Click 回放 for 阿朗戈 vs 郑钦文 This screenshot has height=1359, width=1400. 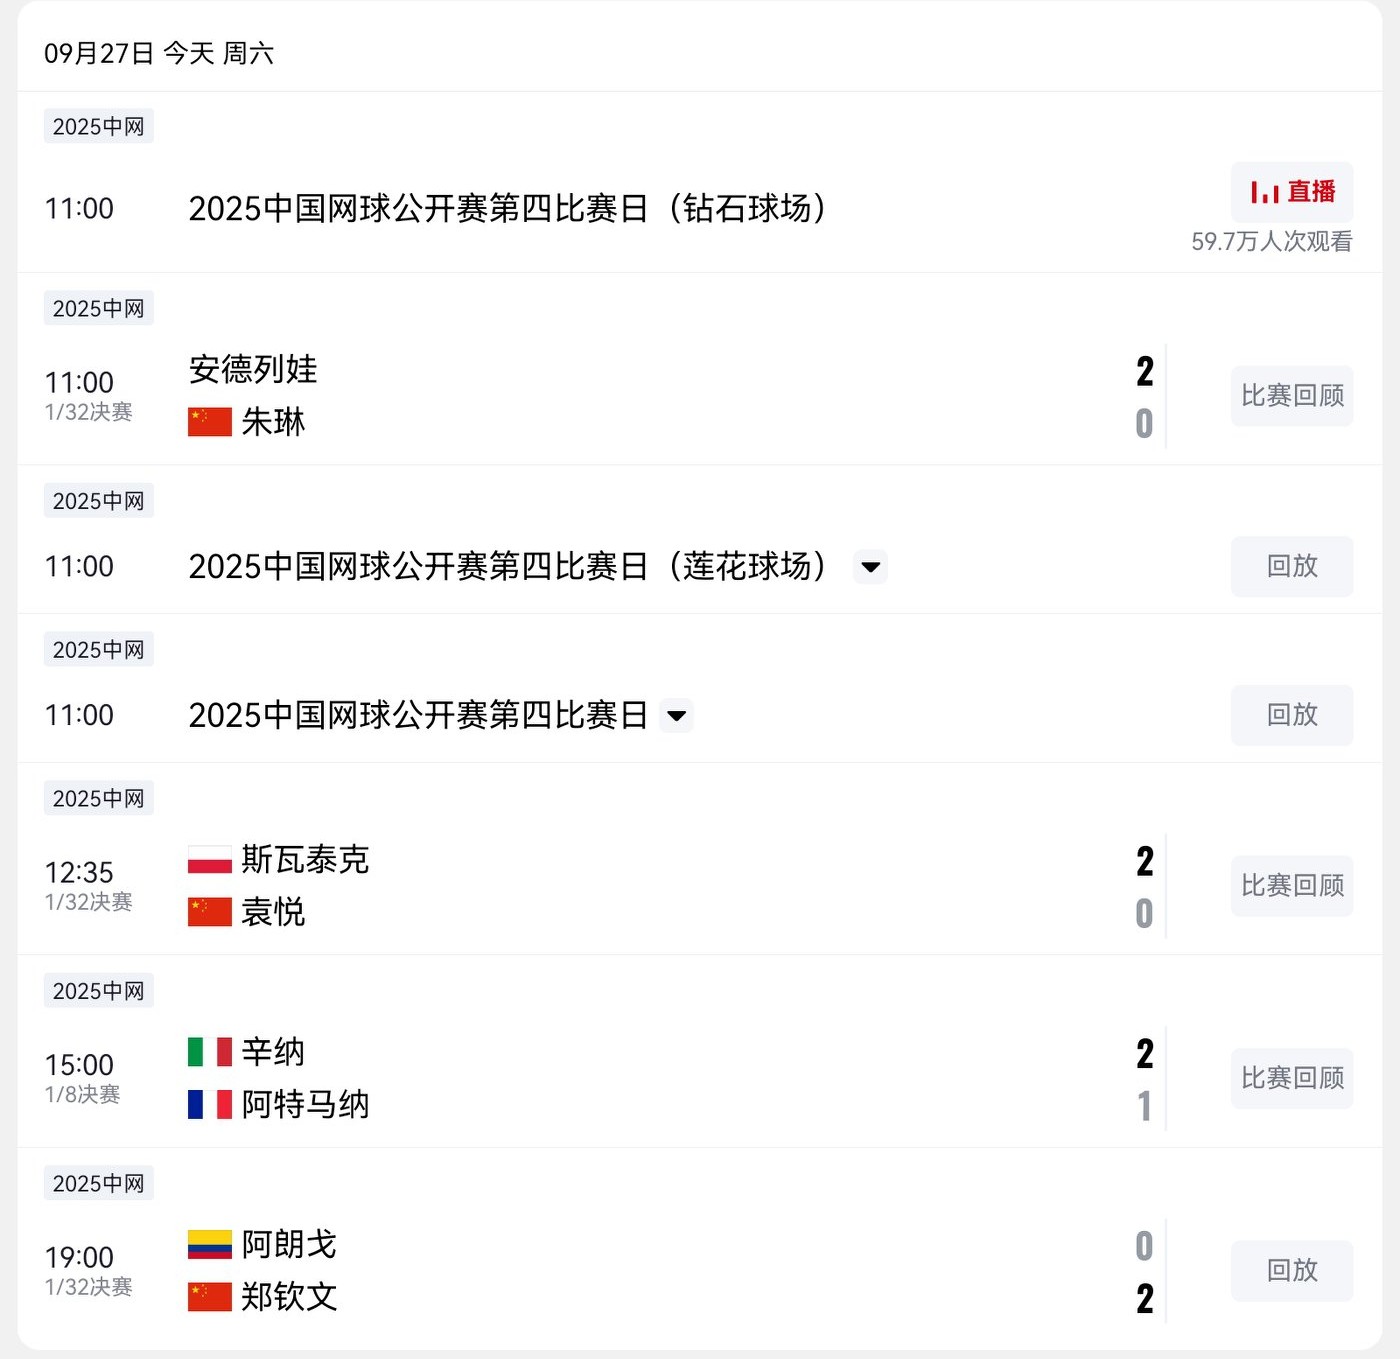(x=1291, y=1271)
